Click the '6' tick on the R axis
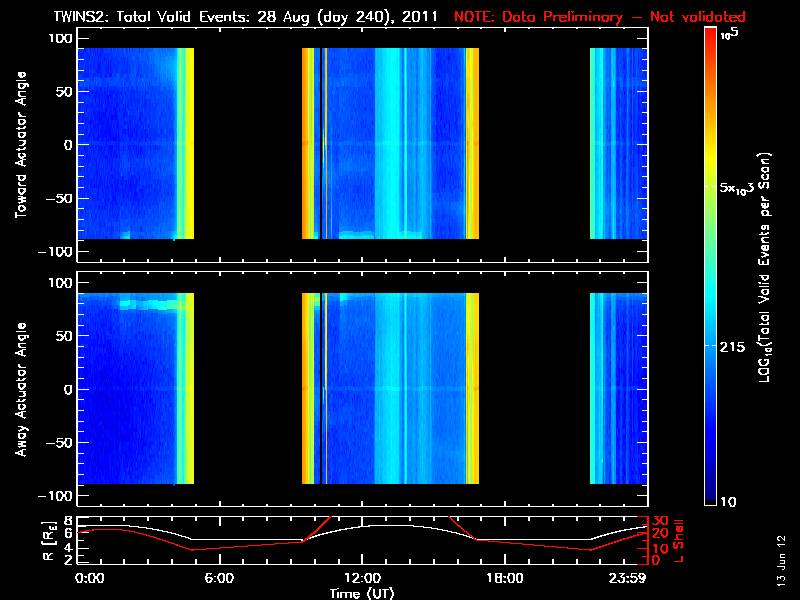The width and height of the screenshot is (800, 600). point(68,533)
